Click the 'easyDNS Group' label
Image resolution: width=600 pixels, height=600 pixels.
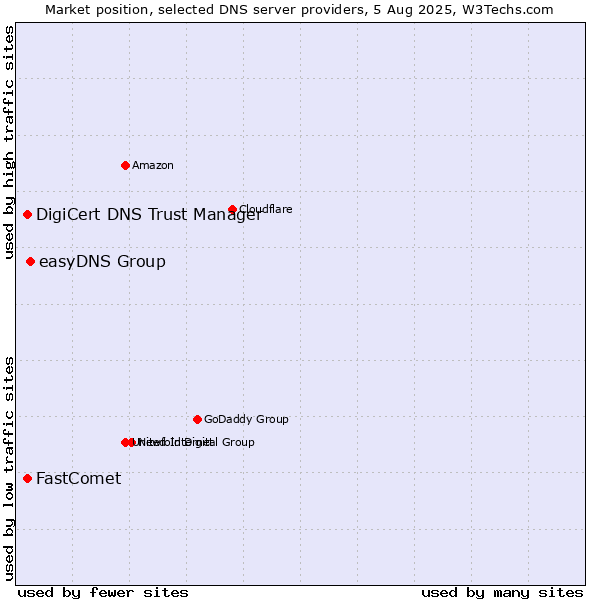[x=103, y=262]
